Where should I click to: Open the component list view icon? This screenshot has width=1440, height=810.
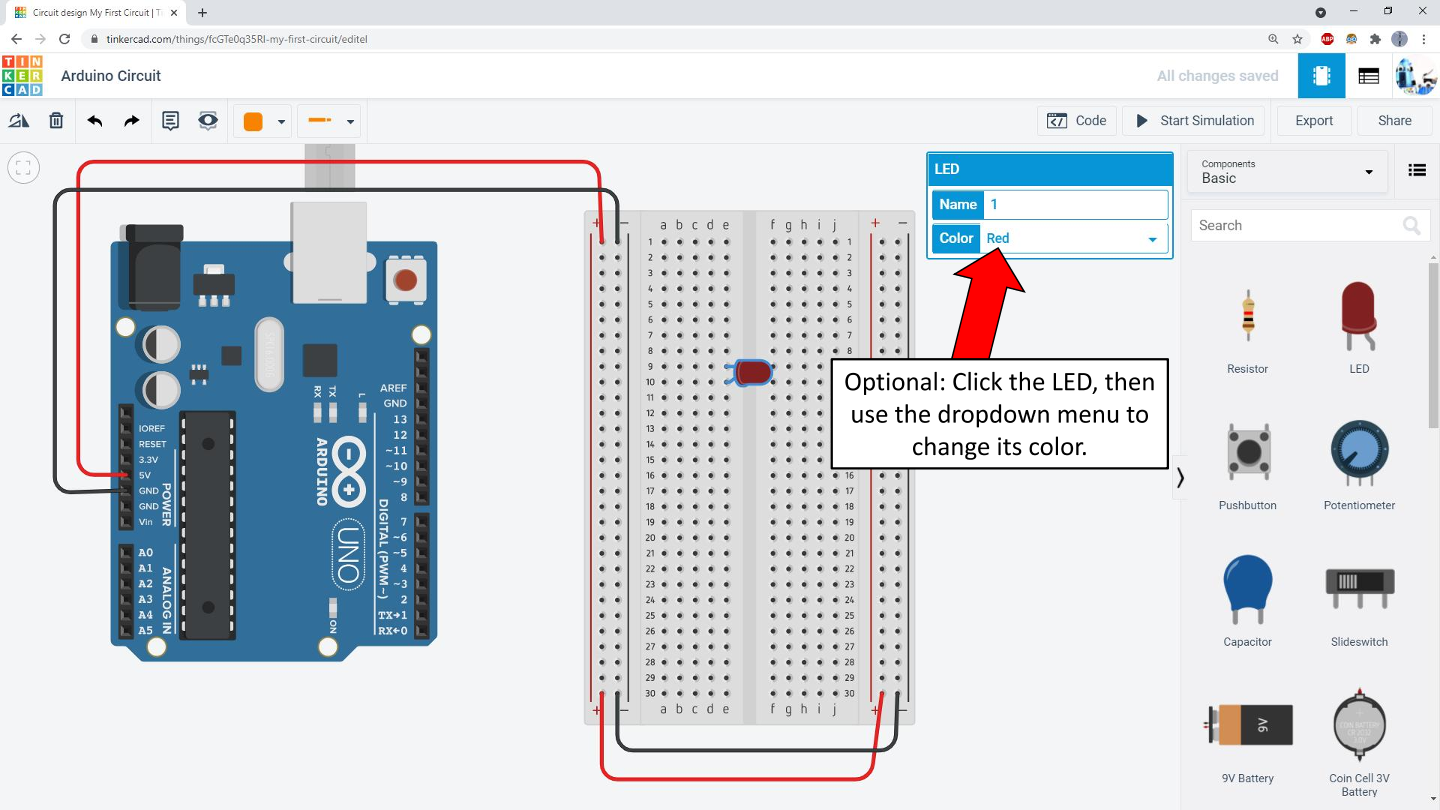[x=1417, y=169]
